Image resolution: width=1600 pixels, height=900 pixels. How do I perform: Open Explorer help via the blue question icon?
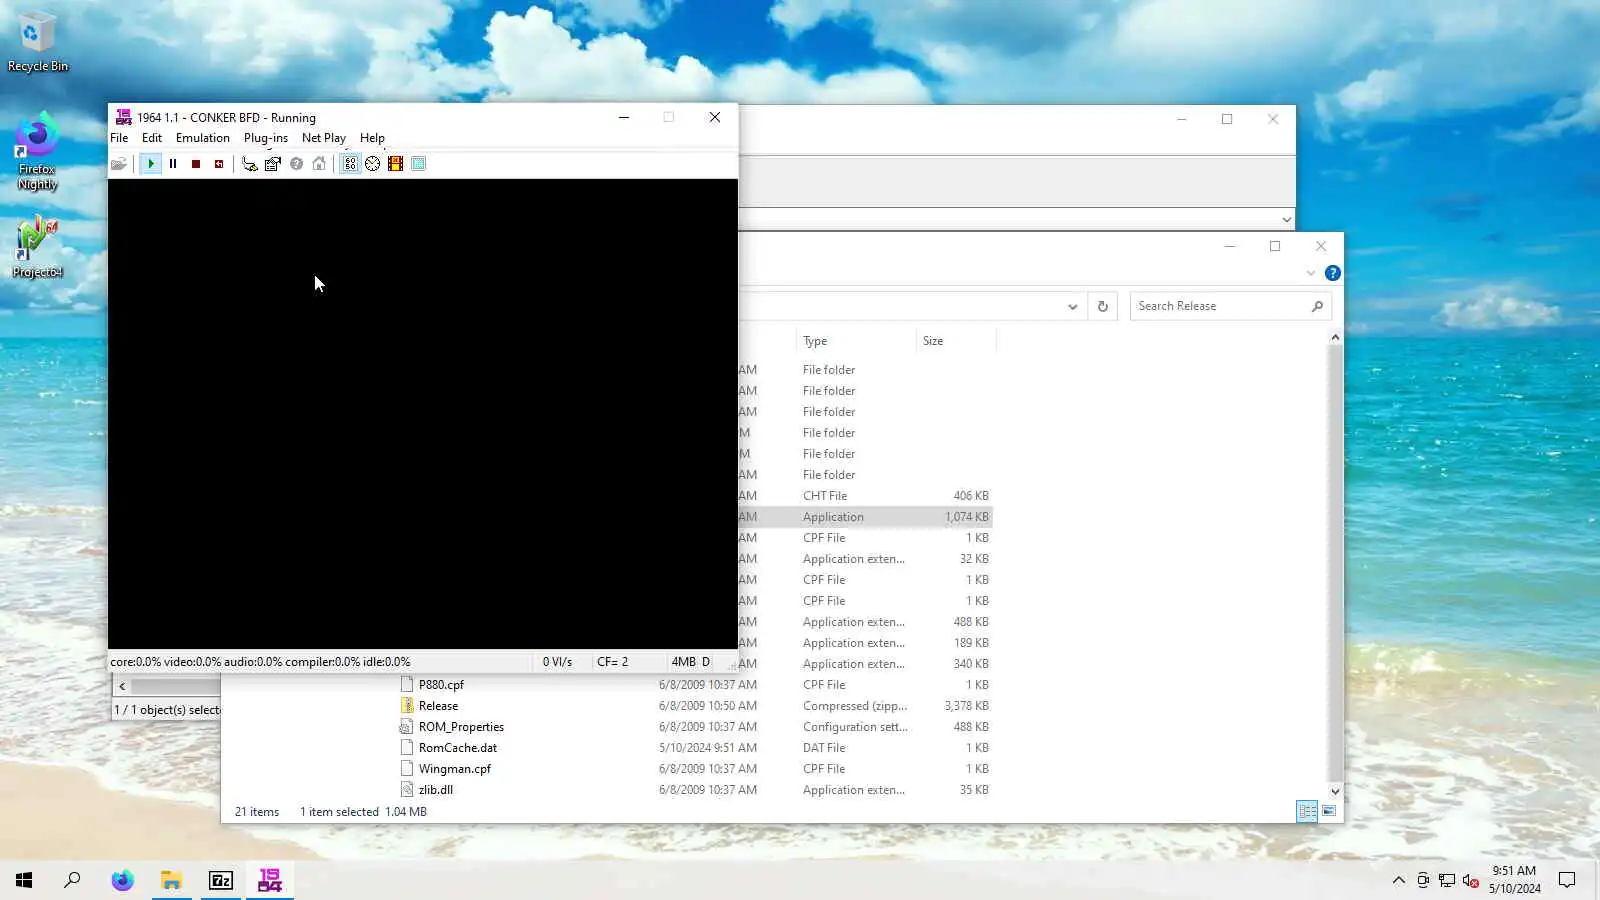pos(1333,273)
